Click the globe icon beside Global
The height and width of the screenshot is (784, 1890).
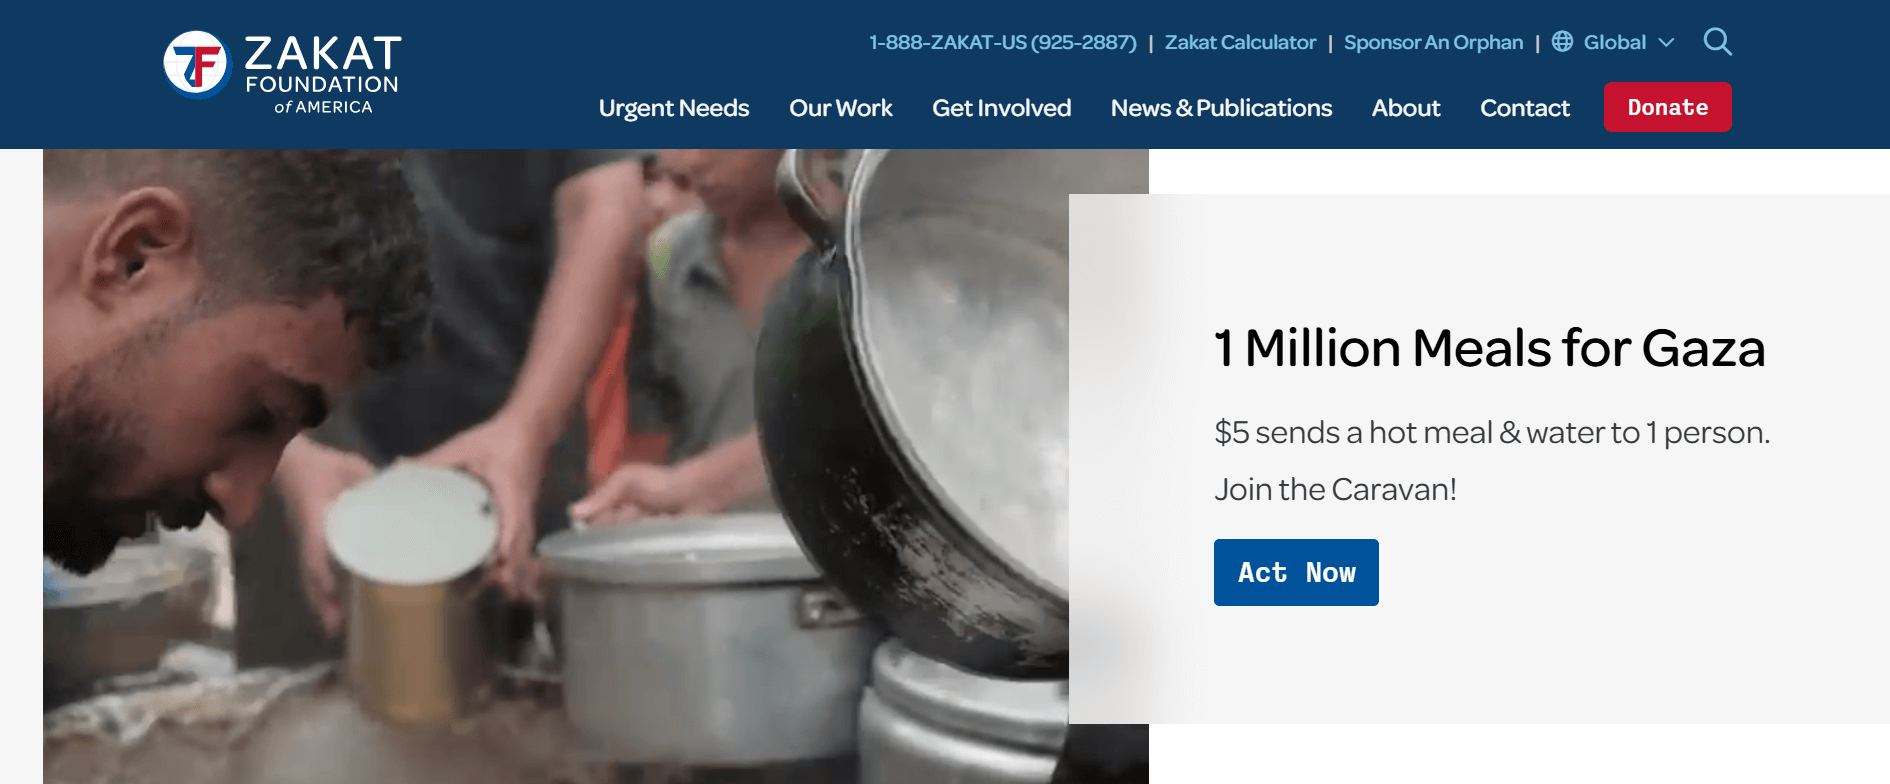pyautogui.click(x=1562, y=42)
